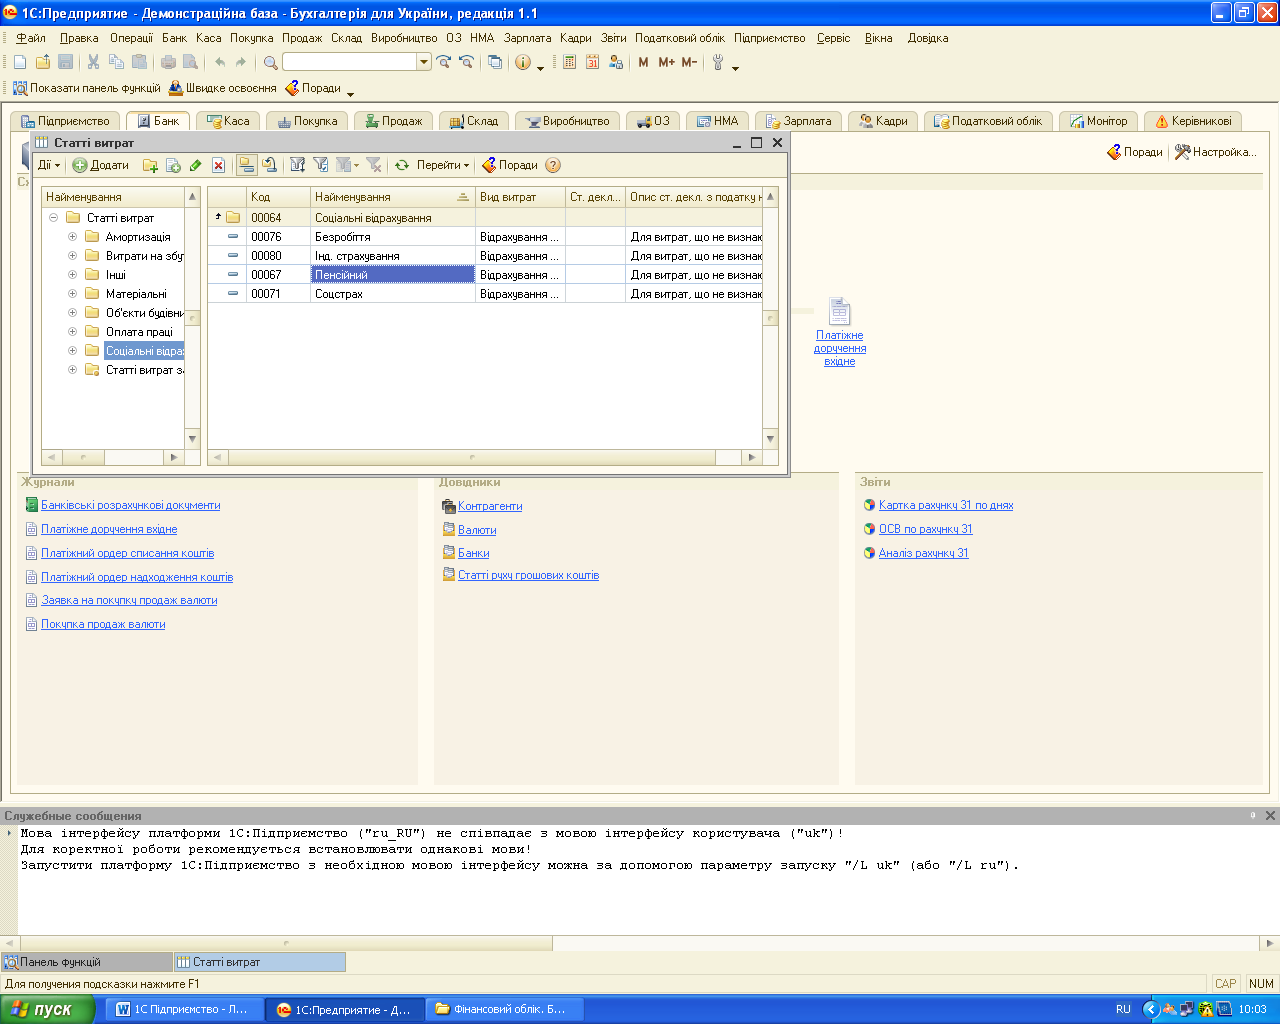Switch to the Монітор tab
Viewport: 1280px width, 1024px height.
1098,121
